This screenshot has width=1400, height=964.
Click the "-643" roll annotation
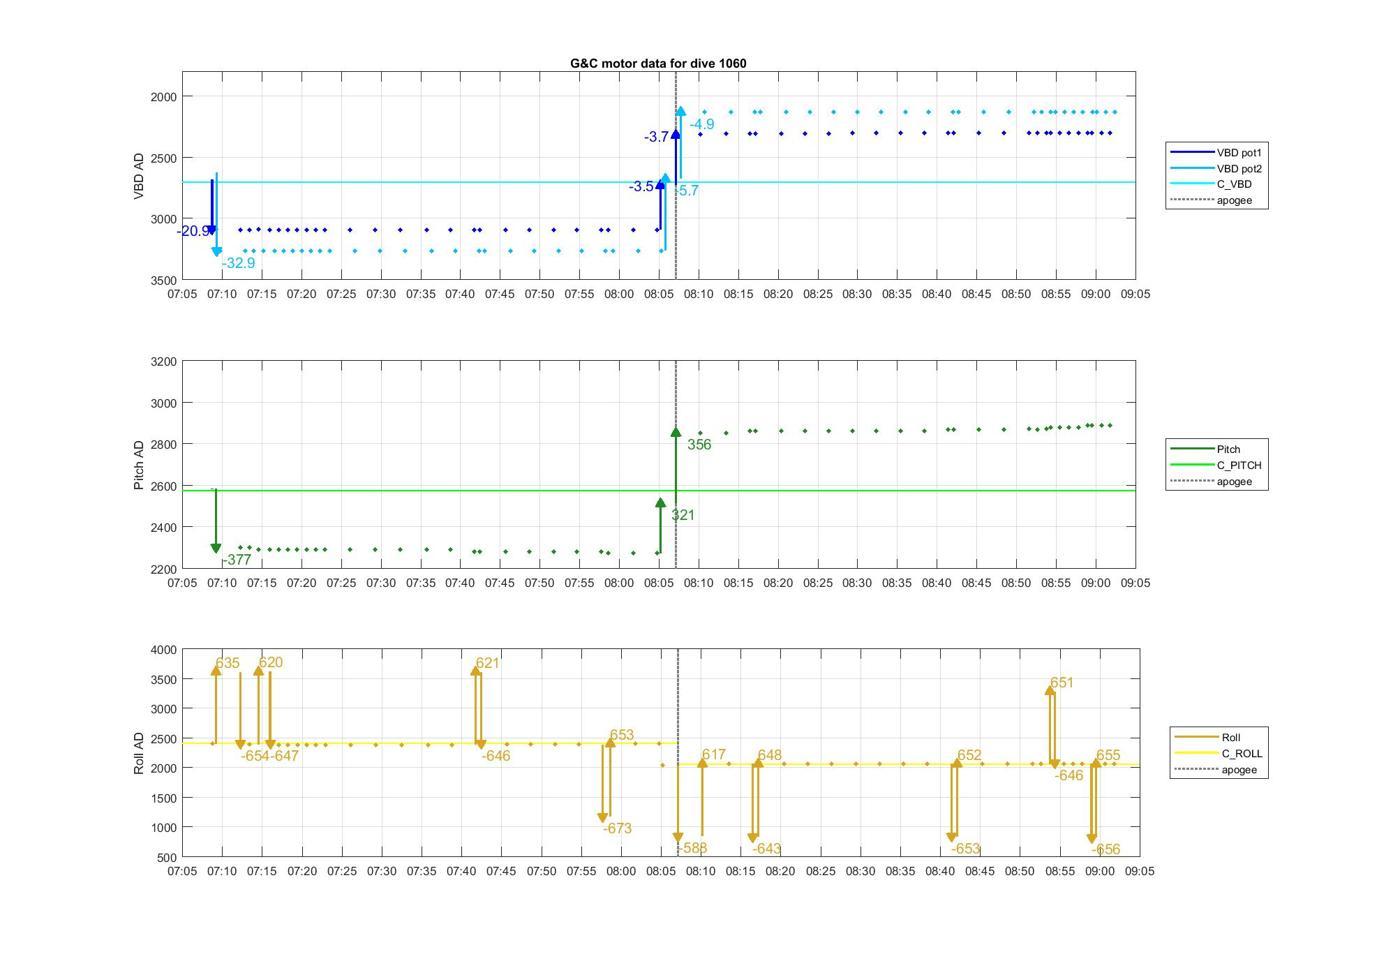pyautogui.click(x=767, y=848)
